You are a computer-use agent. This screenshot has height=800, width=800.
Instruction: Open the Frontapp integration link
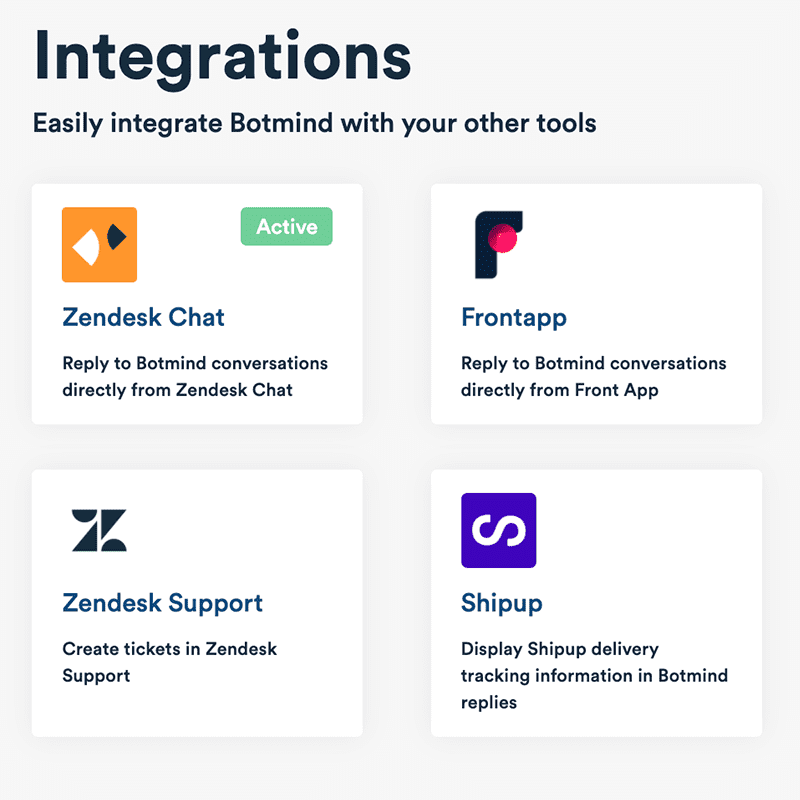(x=514, y=317)
